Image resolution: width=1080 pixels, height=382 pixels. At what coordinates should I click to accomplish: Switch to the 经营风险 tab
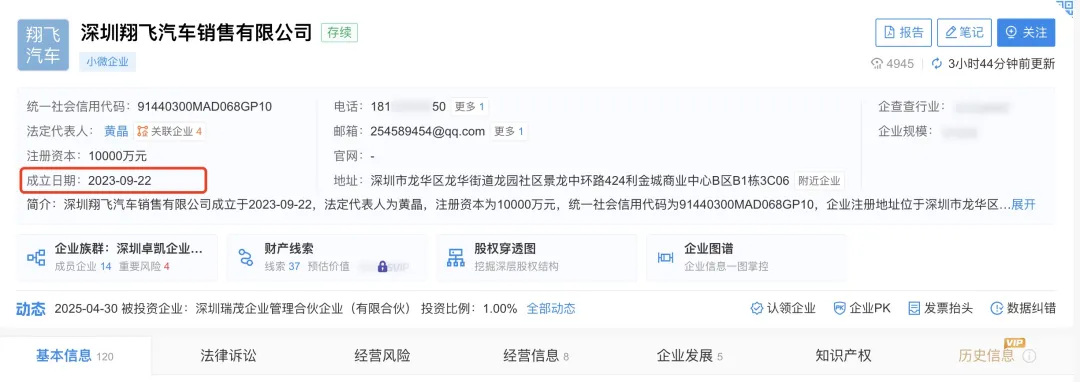coord(382,356)
